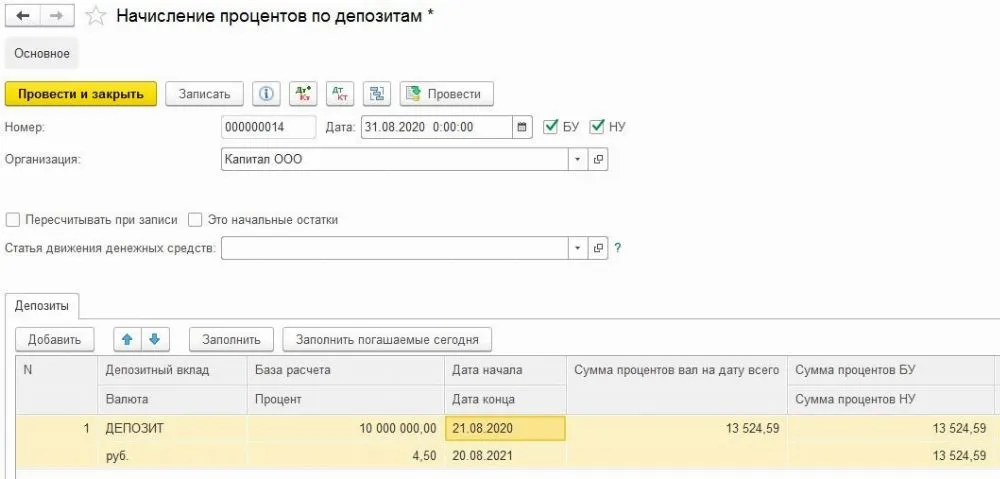Click the green question mark help icon
Screen dimensions: 1000x479
pos(618,248)
